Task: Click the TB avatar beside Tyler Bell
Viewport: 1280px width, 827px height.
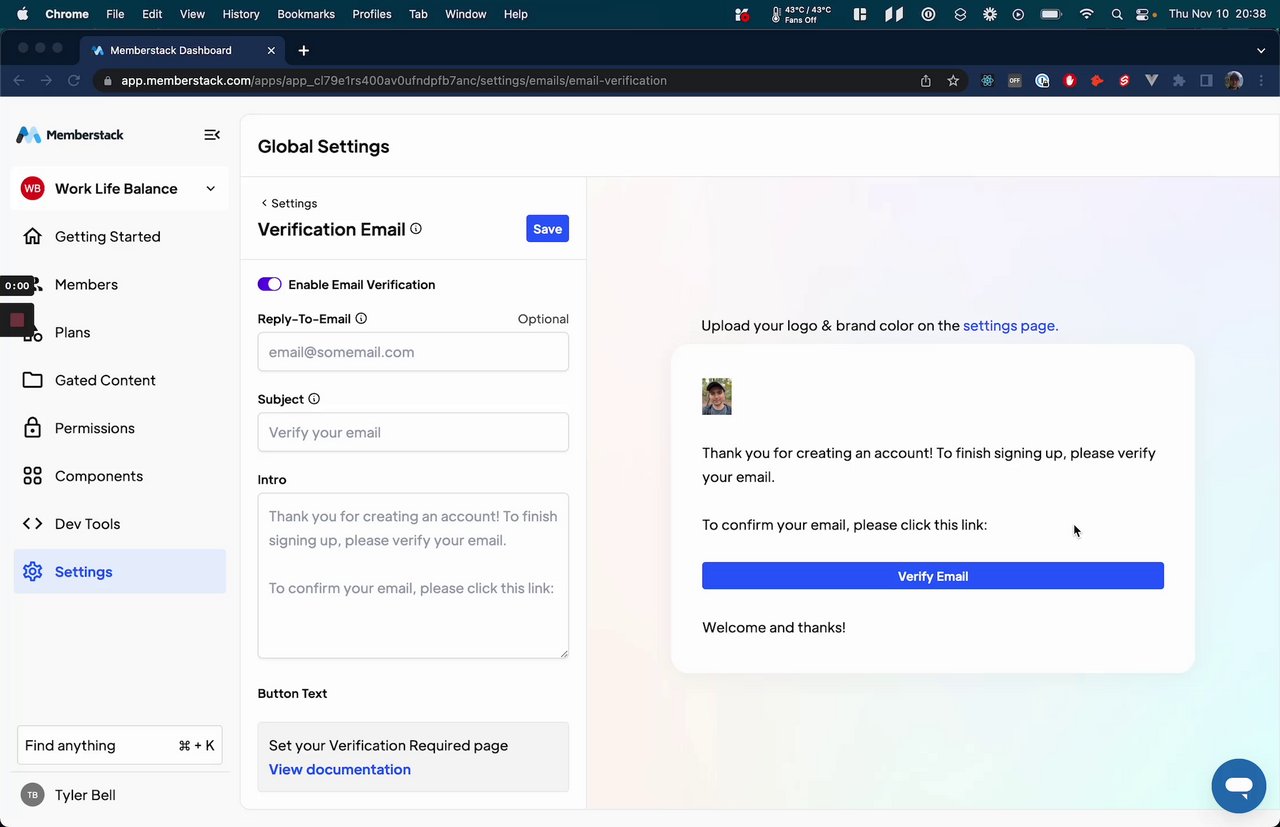Action: tap(33, 795)
